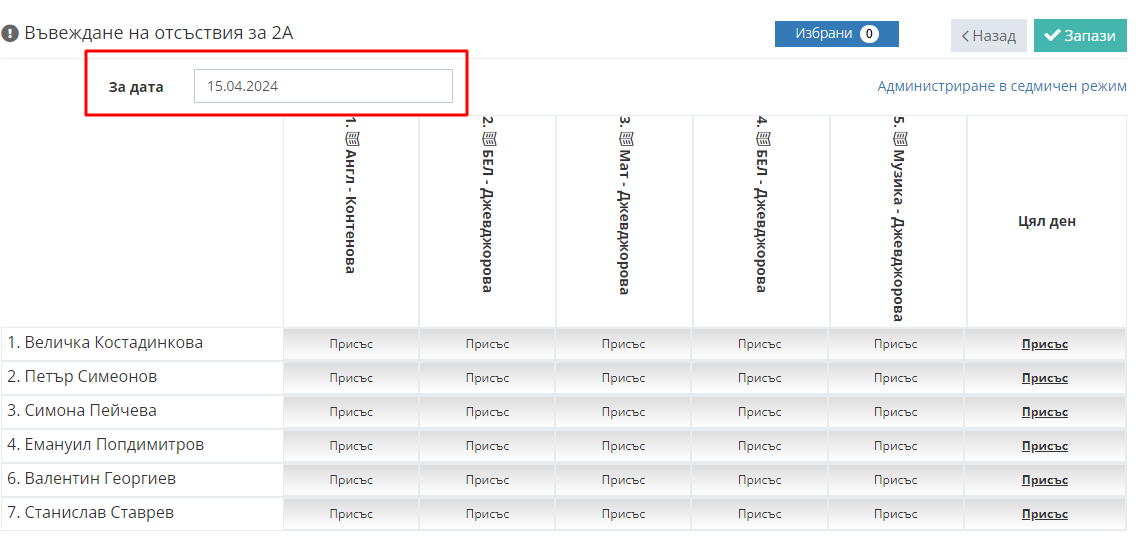Mark whole day for Станислав Ставрев
This screenshot has height=544, width=1138.
(1044, 514)
